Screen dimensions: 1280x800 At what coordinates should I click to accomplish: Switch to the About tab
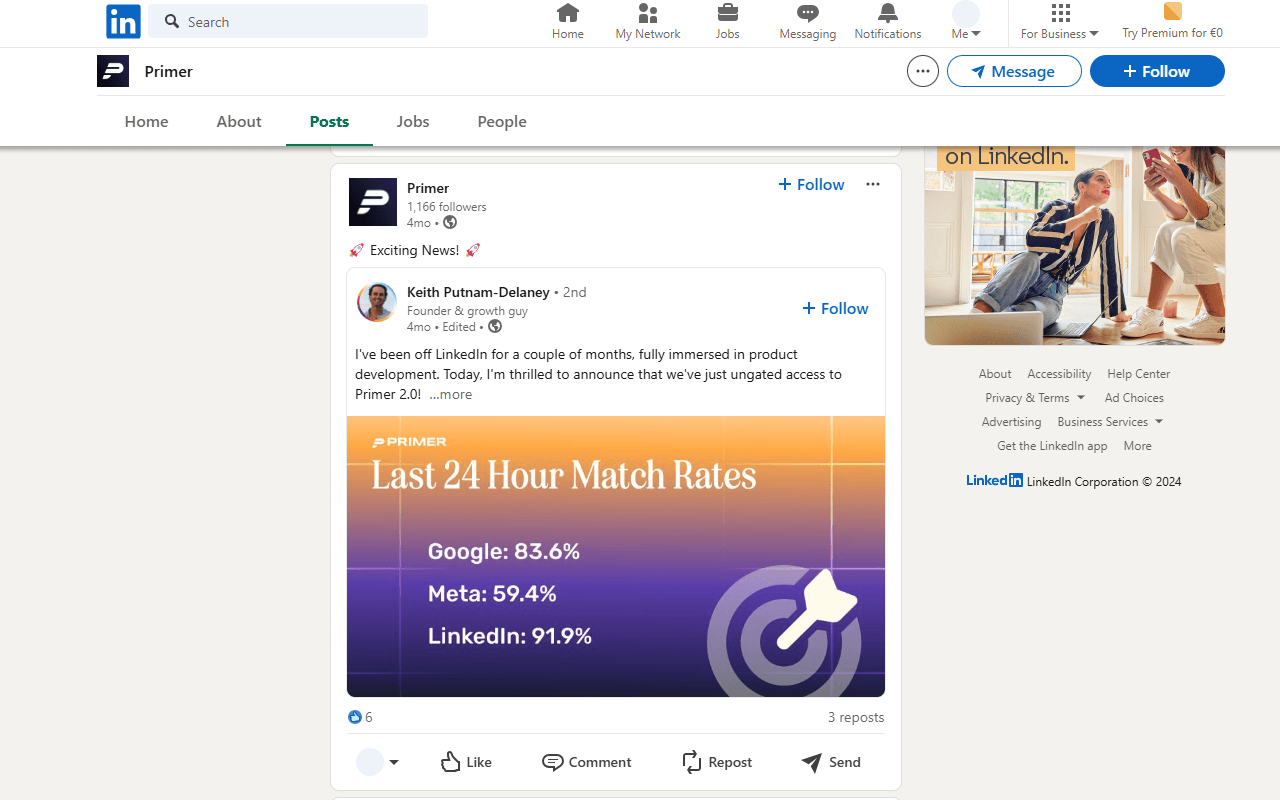[x=239, y=121]
